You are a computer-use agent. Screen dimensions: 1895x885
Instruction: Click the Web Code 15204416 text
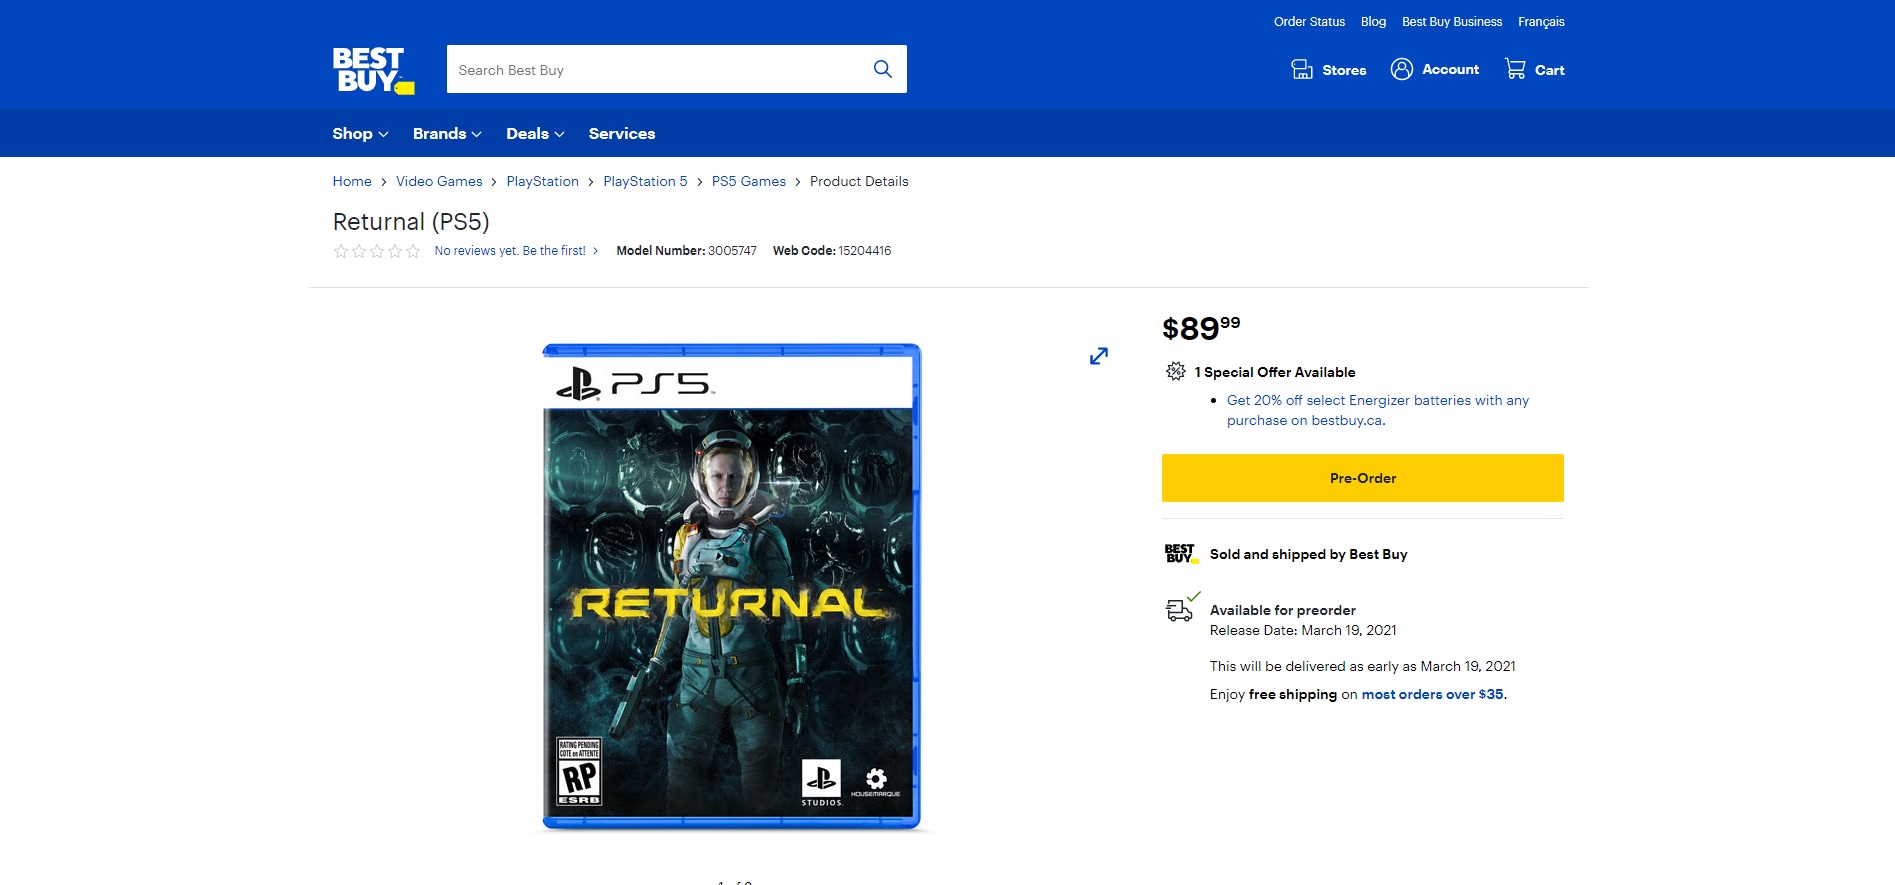pyautogui.click(x=832, y=251)
